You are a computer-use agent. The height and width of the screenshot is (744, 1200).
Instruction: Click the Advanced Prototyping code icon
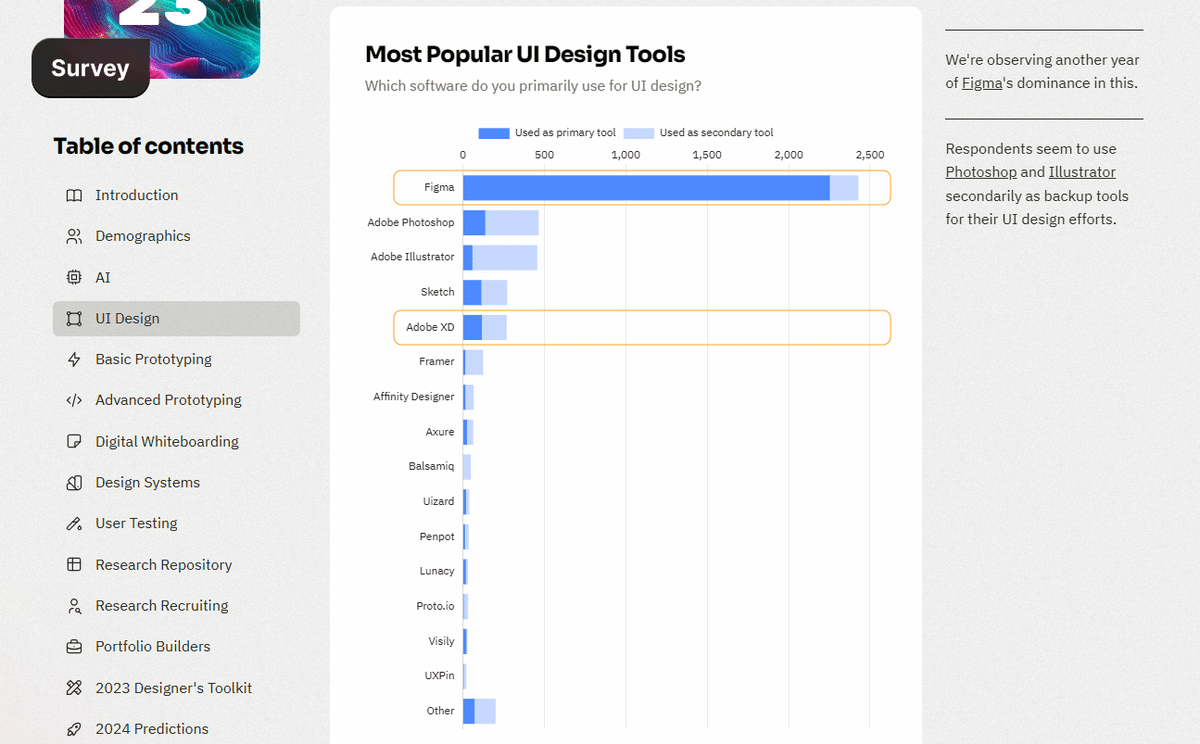click(x=74, y=400)
